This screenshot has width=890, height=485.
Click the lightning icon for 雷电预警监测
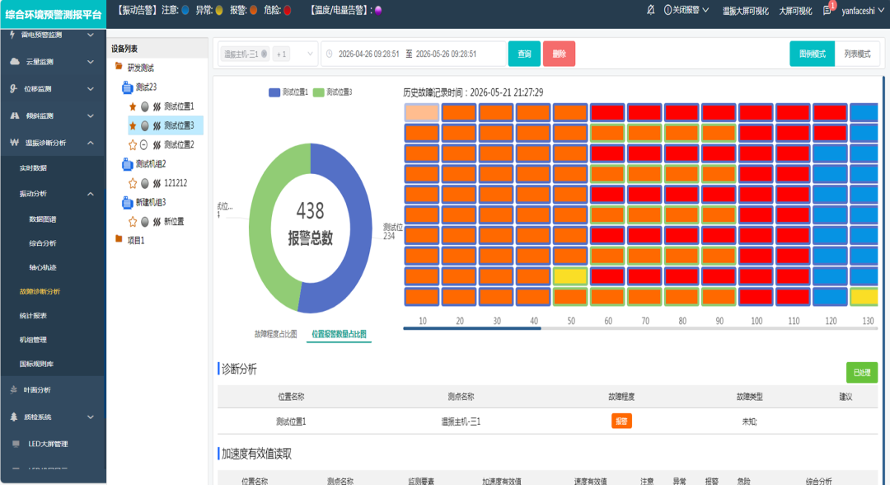pyautogui.click(x=12, y=35)
